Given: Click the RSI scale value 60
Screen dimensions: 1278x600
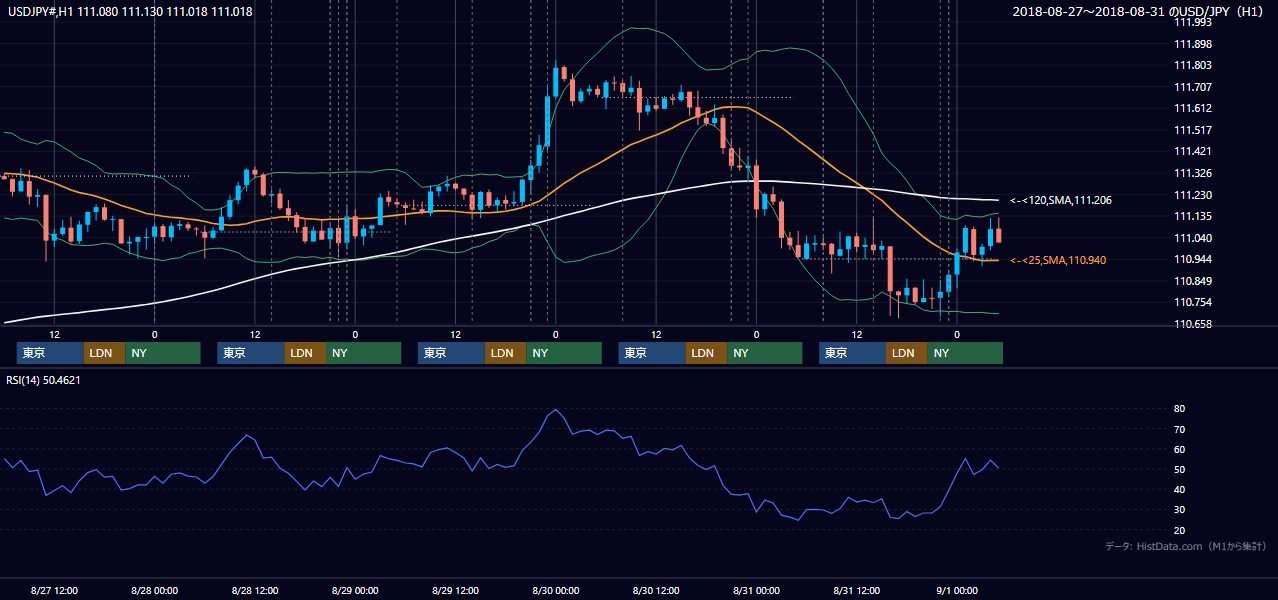Looking at the screenshot, I should tap(1179, 449).
